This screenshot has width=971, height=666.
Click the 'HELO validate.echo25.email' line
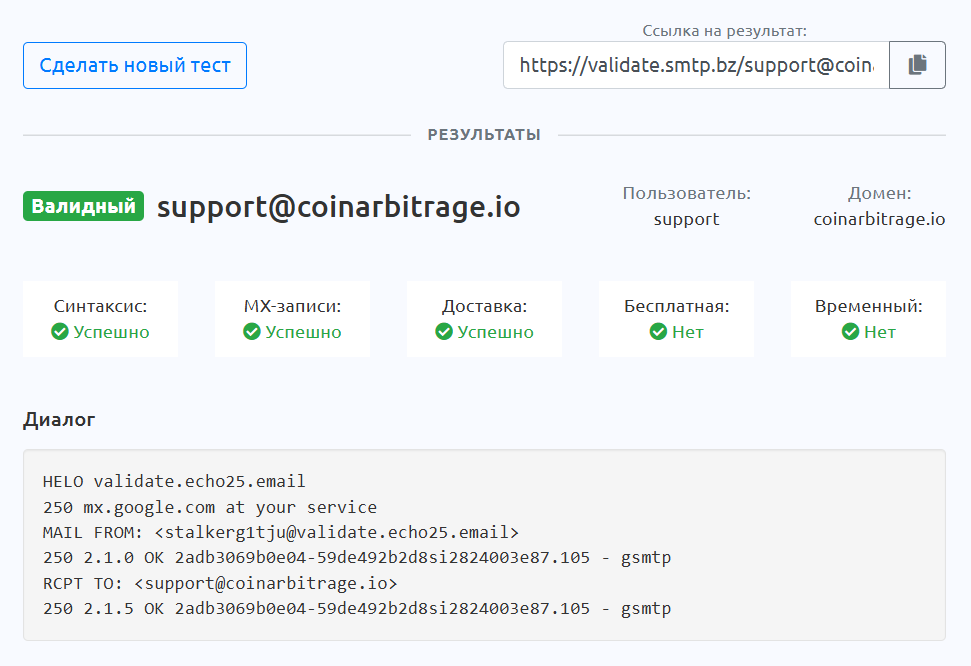point(174,481)
